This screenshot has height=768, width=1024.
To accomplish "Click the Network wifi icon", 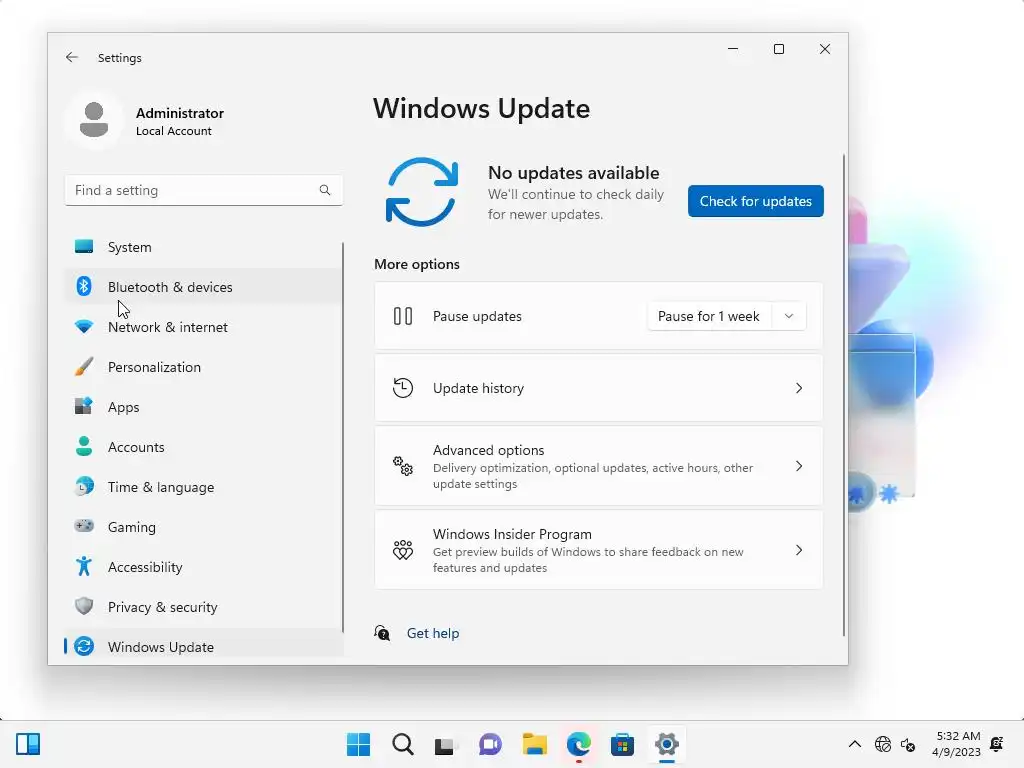I will point(84,327).
